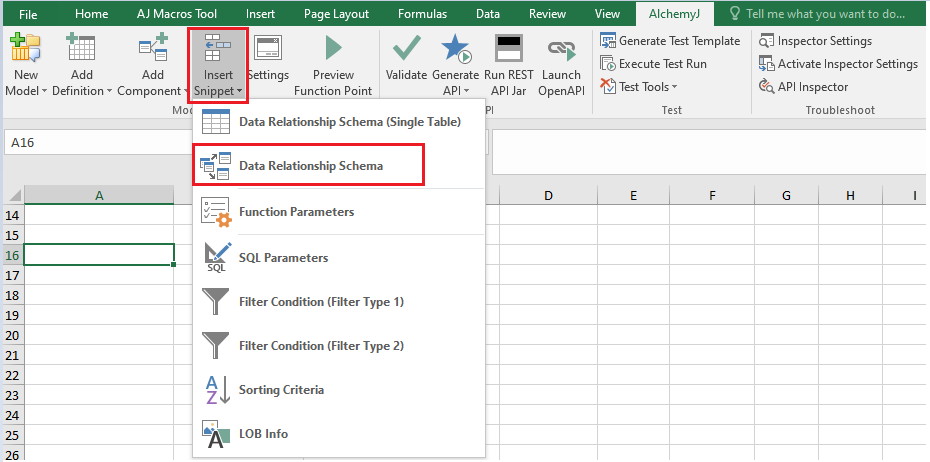The image size is (930, 462).
Task: Choose Data Relationship Schema menu item
Action: coord(311,166)
